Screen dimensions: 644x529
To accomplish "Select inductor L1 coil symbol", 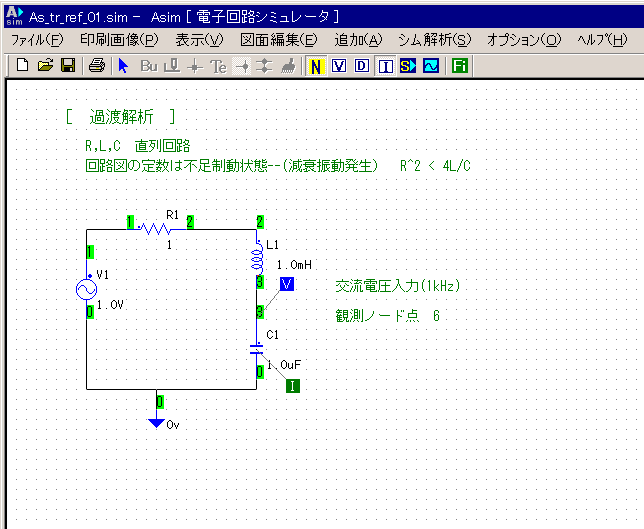I will [258, 257].
